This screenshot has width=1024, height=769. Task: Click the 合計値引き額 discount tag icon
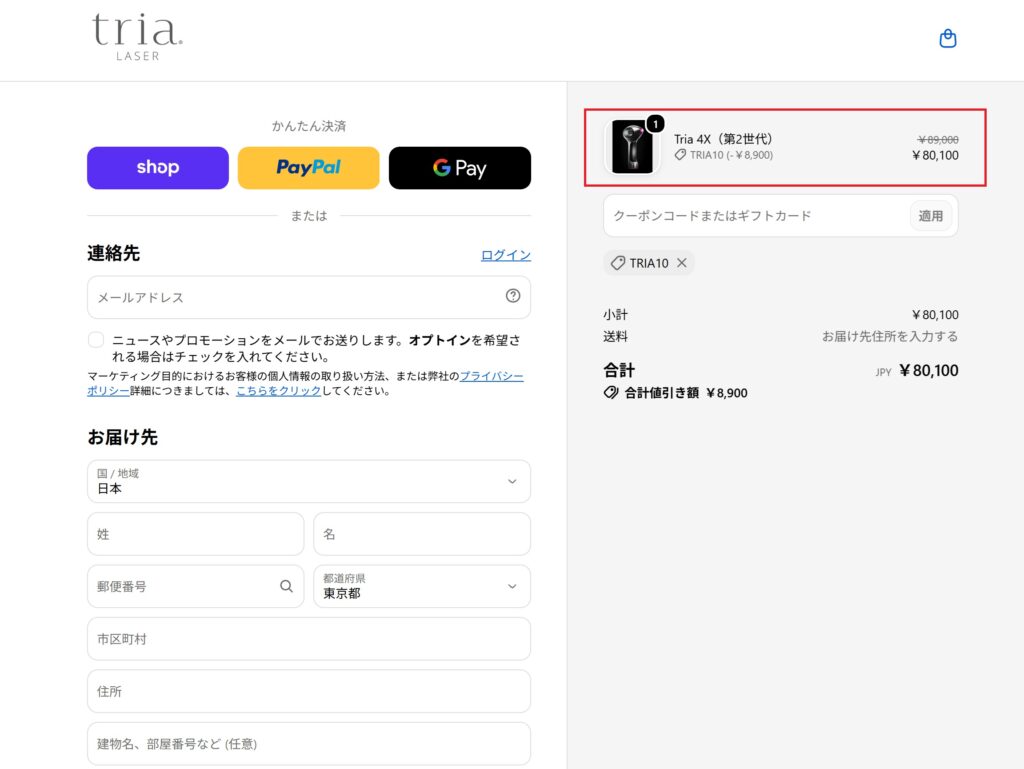pos(611,392)
